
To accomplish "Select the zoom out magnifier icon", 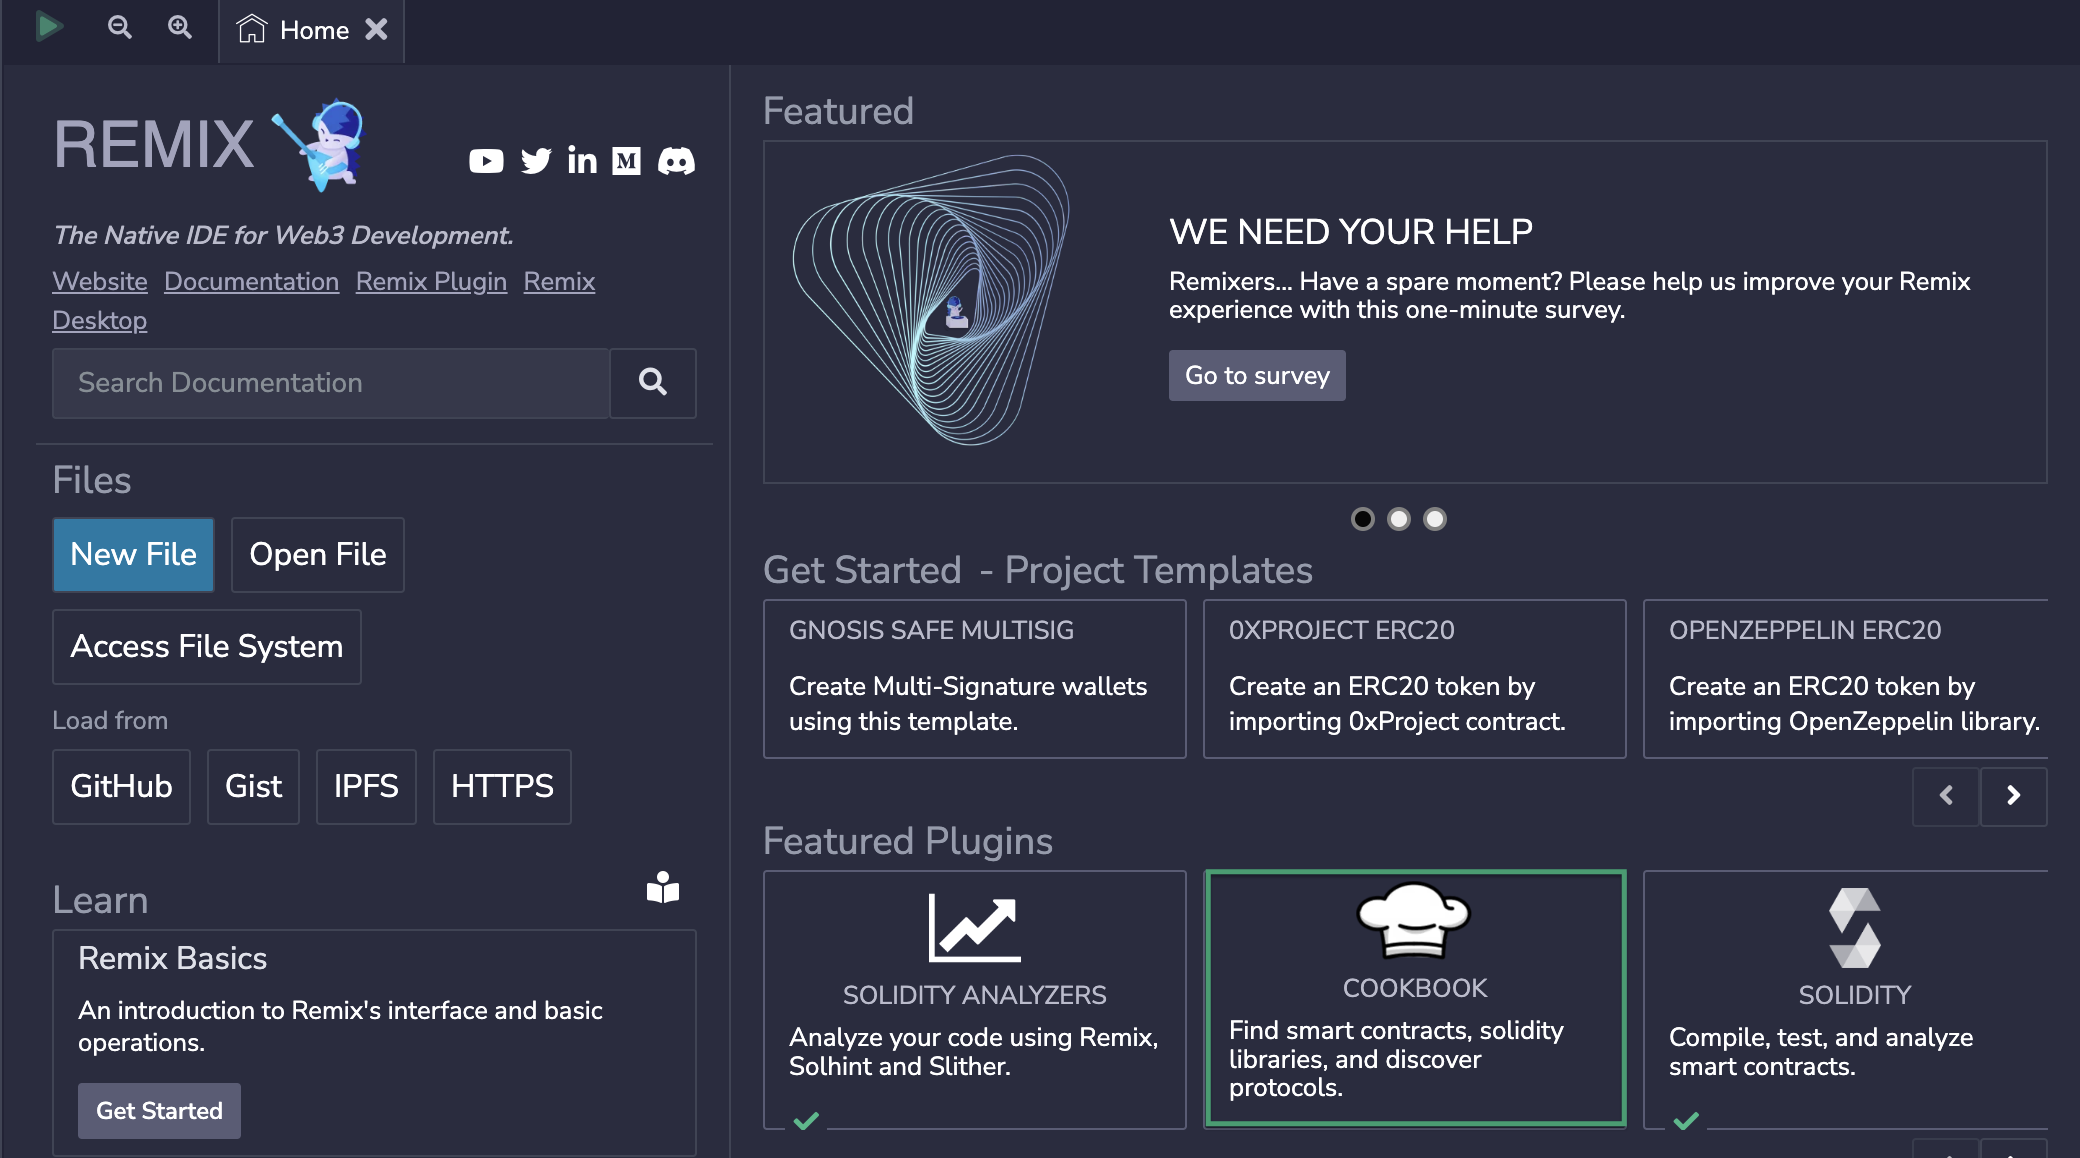I will pyautogui.click(x=120, y=27).
